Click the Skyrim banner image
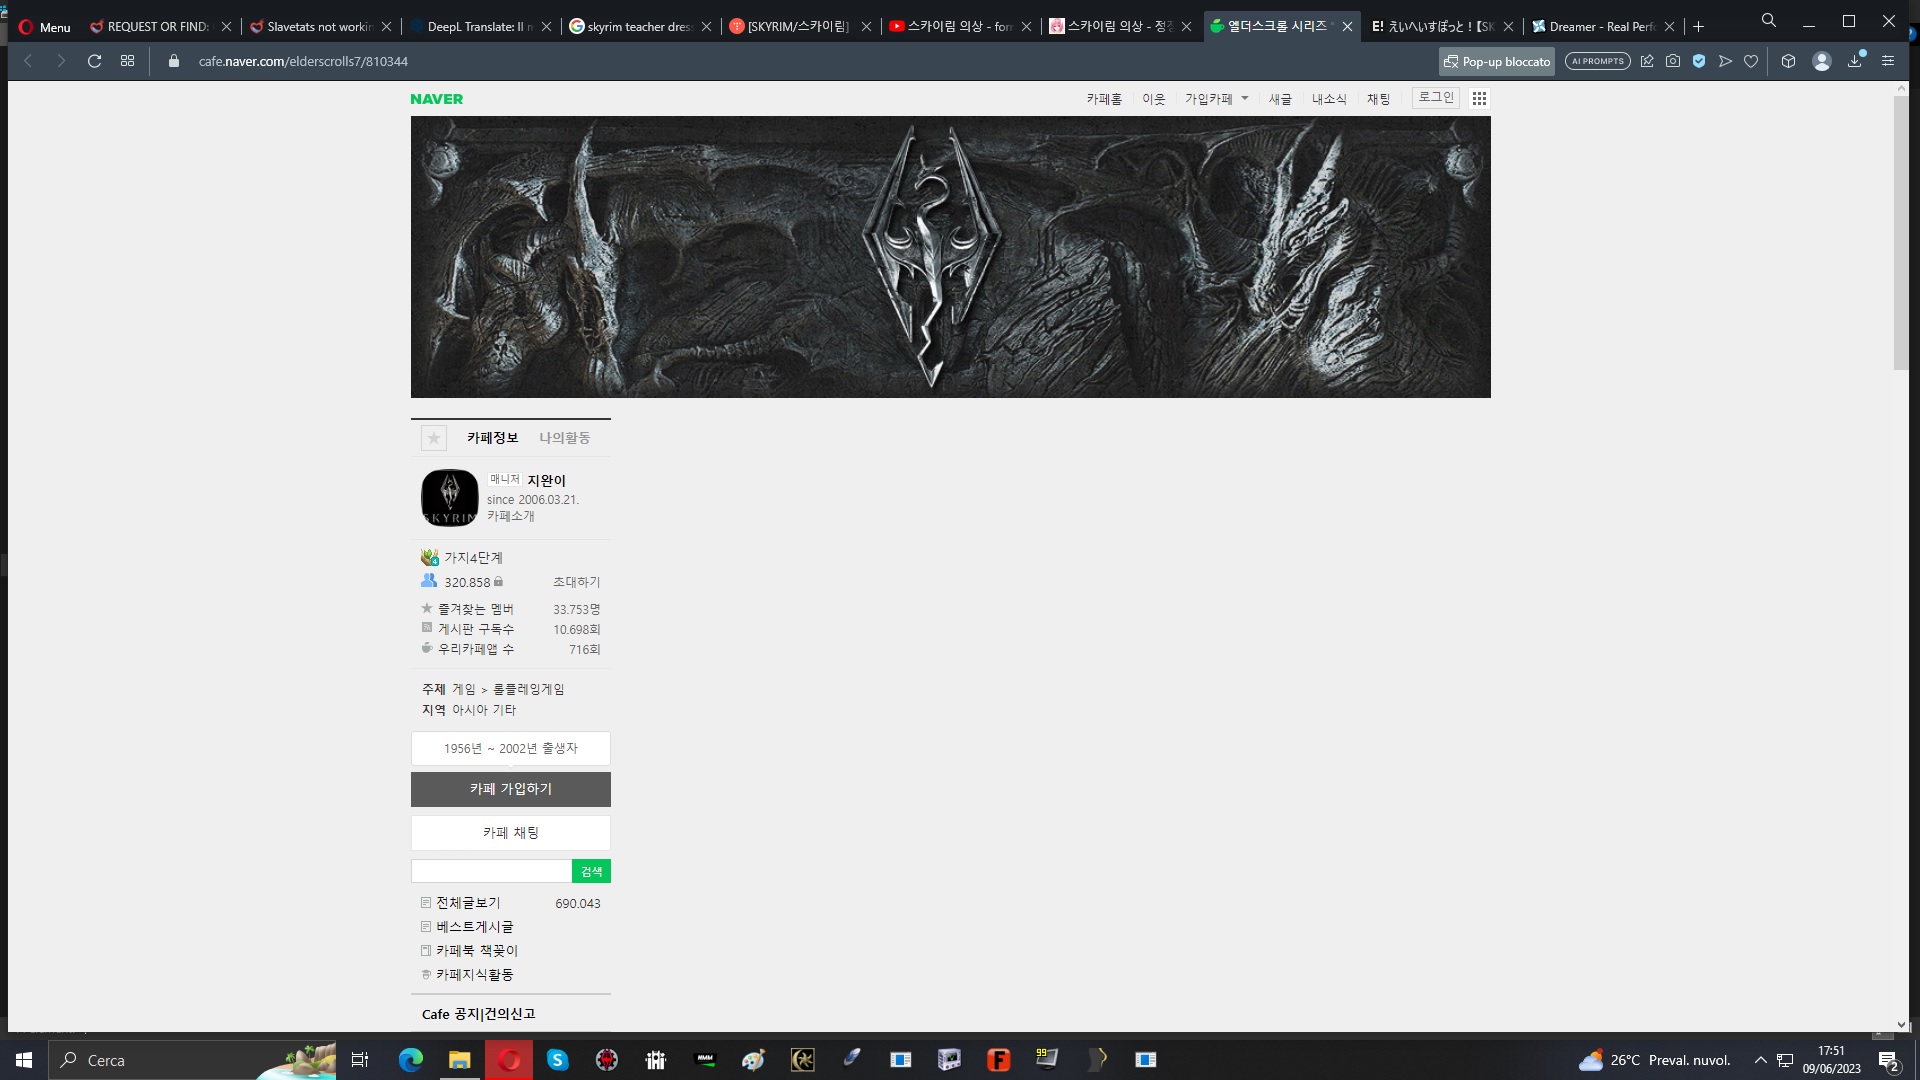Image resolution: width=1920 pixels, height=1080 pixels. (x=950, y=257)
